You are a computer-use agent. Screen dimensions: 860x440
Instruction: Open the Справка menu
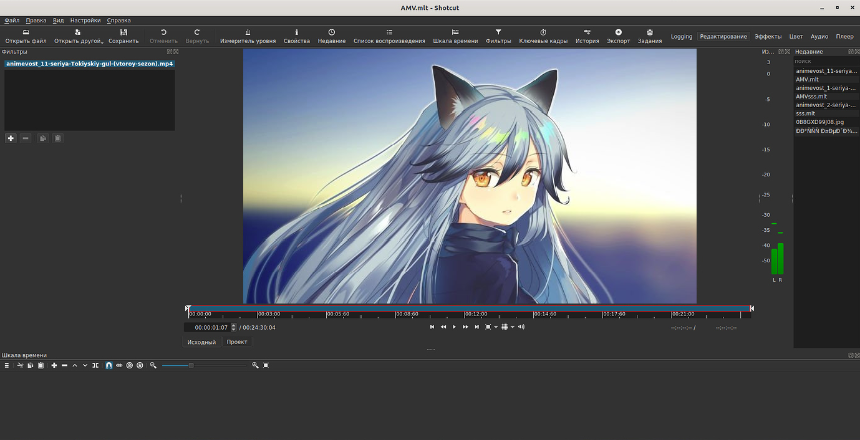(x=118, y=20)
